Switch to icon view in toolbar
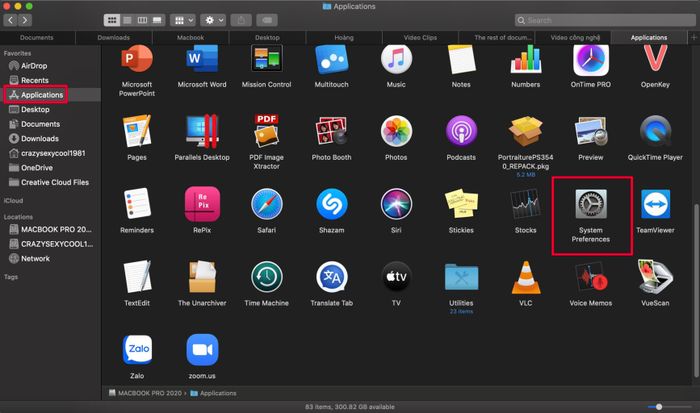700x413 pixels. tap(112, 20)
